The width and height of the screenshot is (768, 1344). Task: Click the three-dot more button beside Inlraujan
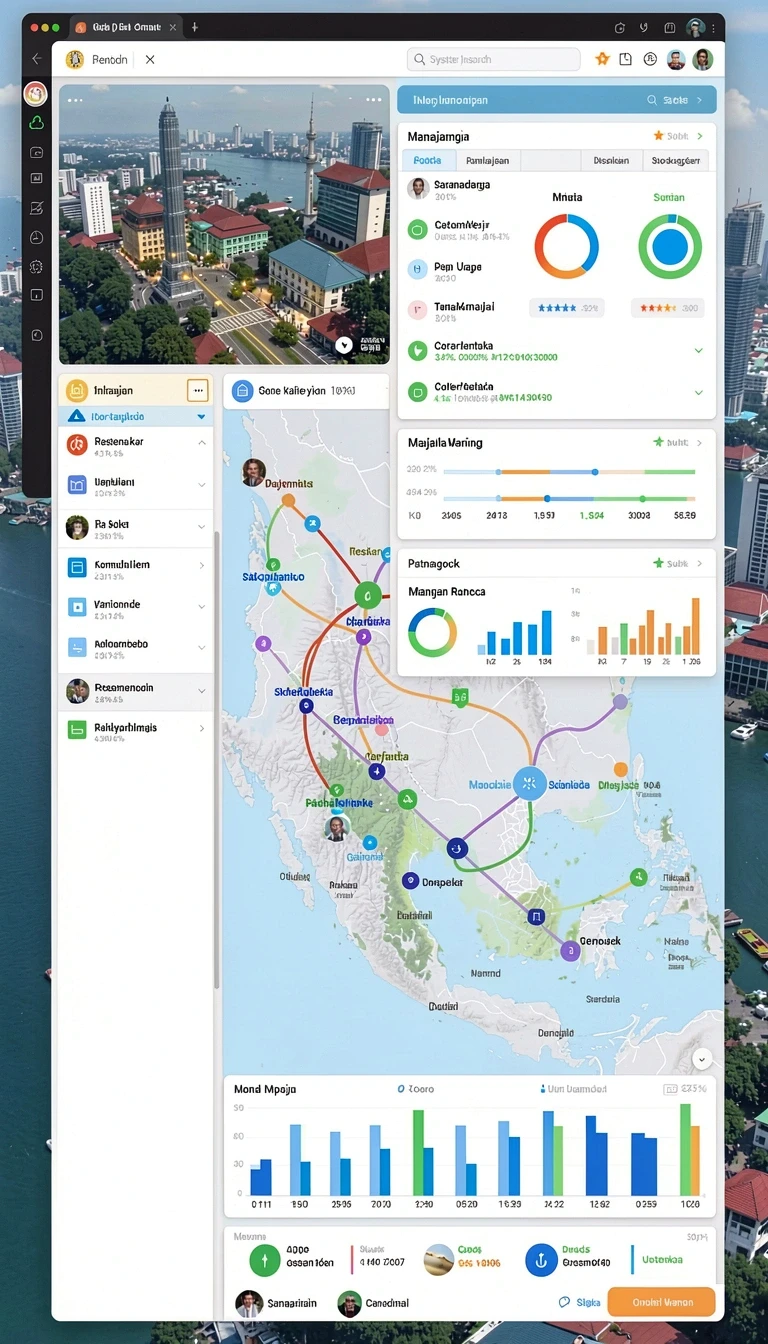pyautogui.click(x=198, y=391)
